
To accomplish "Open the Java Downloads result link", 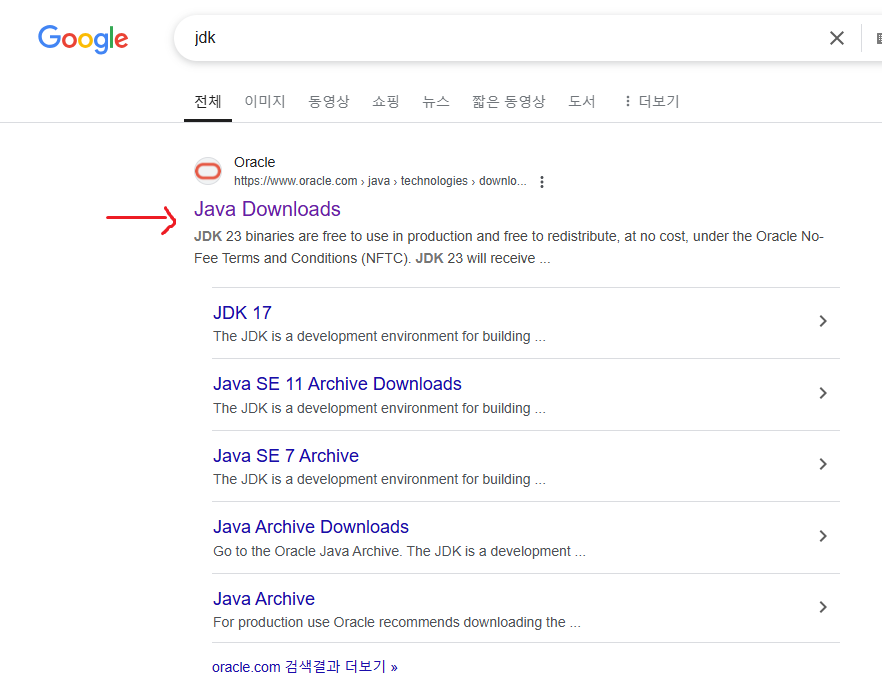I will pos(267,209).
